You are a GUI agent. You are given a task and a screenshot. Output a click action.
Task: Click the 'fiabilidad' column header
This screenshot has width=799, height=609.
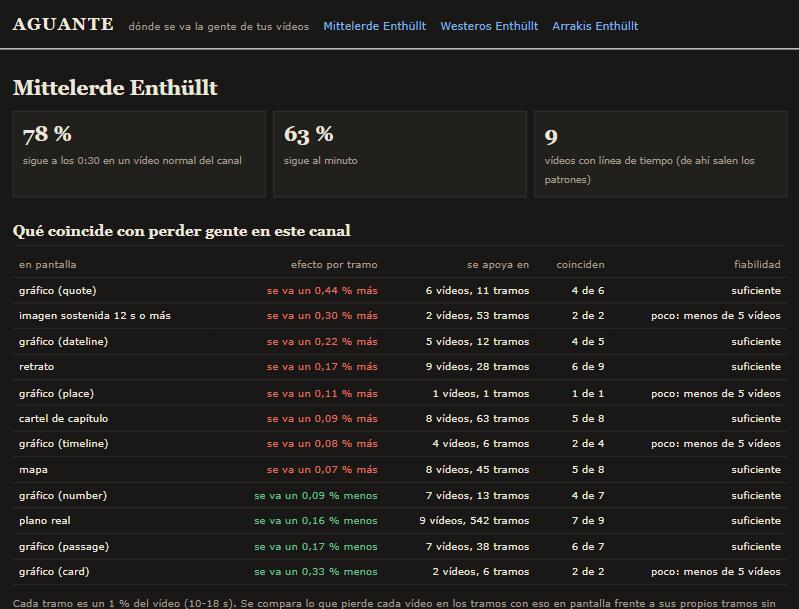(757, 264)
